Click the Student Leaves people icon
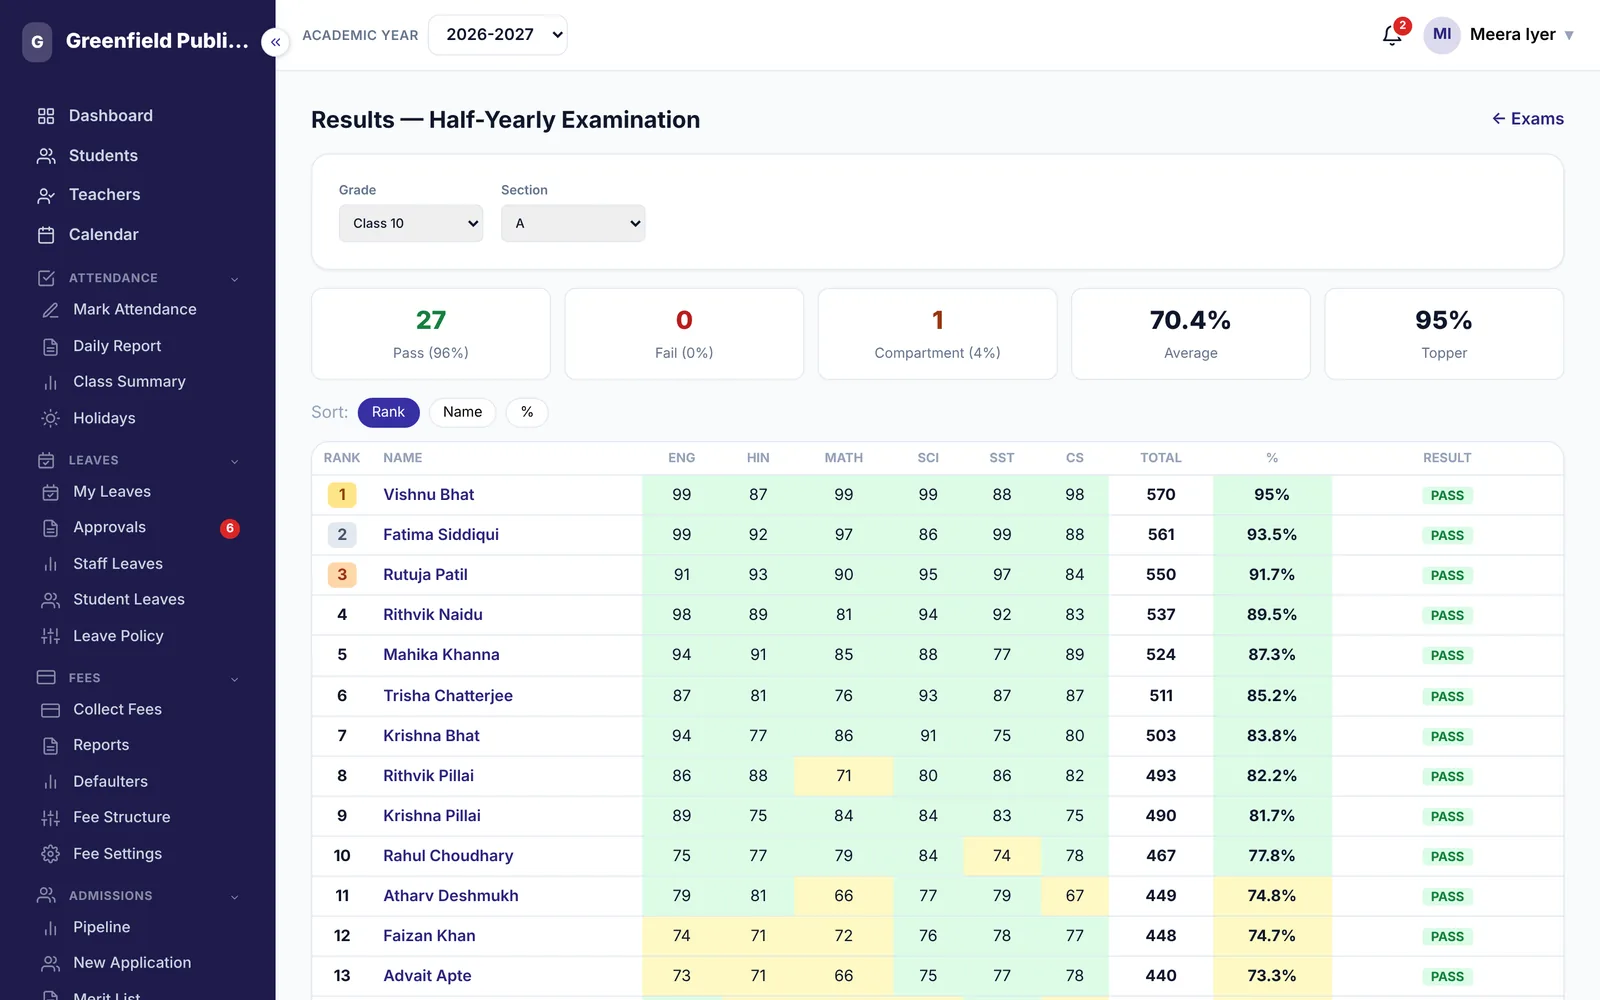Viewport: 1600px width, 1000px height. click(x=50, y=600)
